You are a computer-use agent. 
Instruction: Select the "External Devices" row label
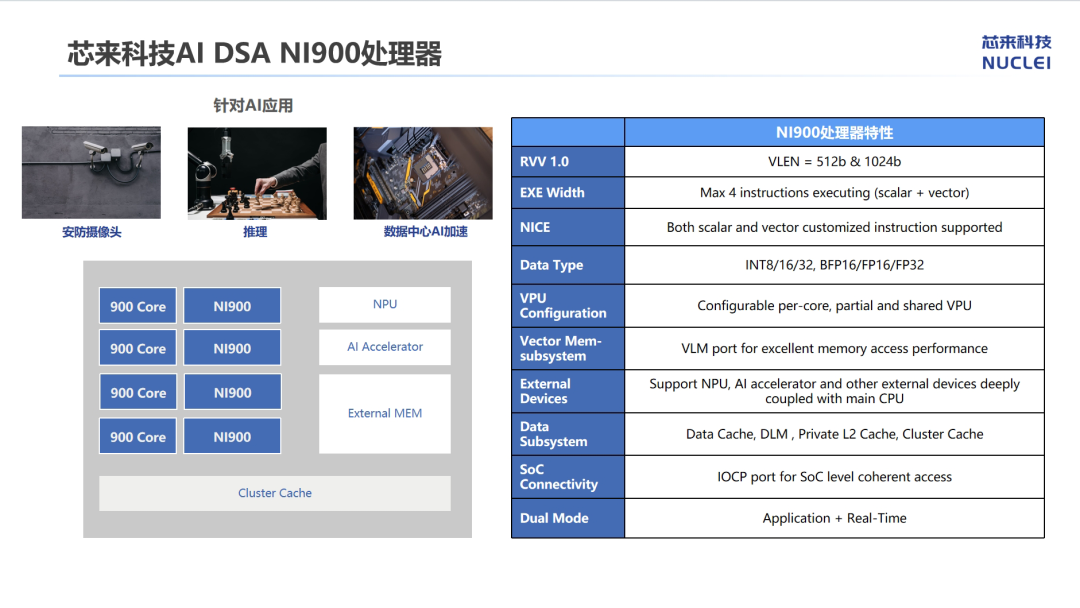[x=568, y=391]
